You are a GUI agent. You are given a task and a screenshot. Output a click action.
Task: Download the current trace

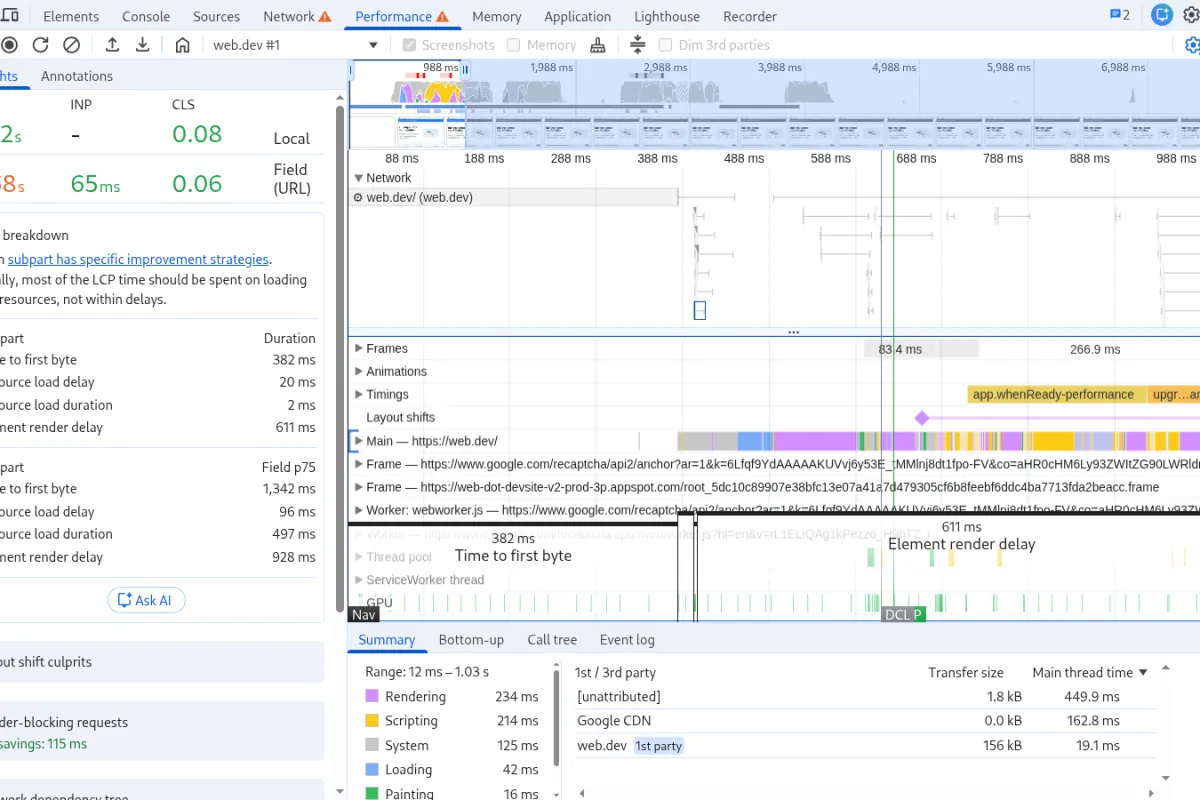(143, 45)
